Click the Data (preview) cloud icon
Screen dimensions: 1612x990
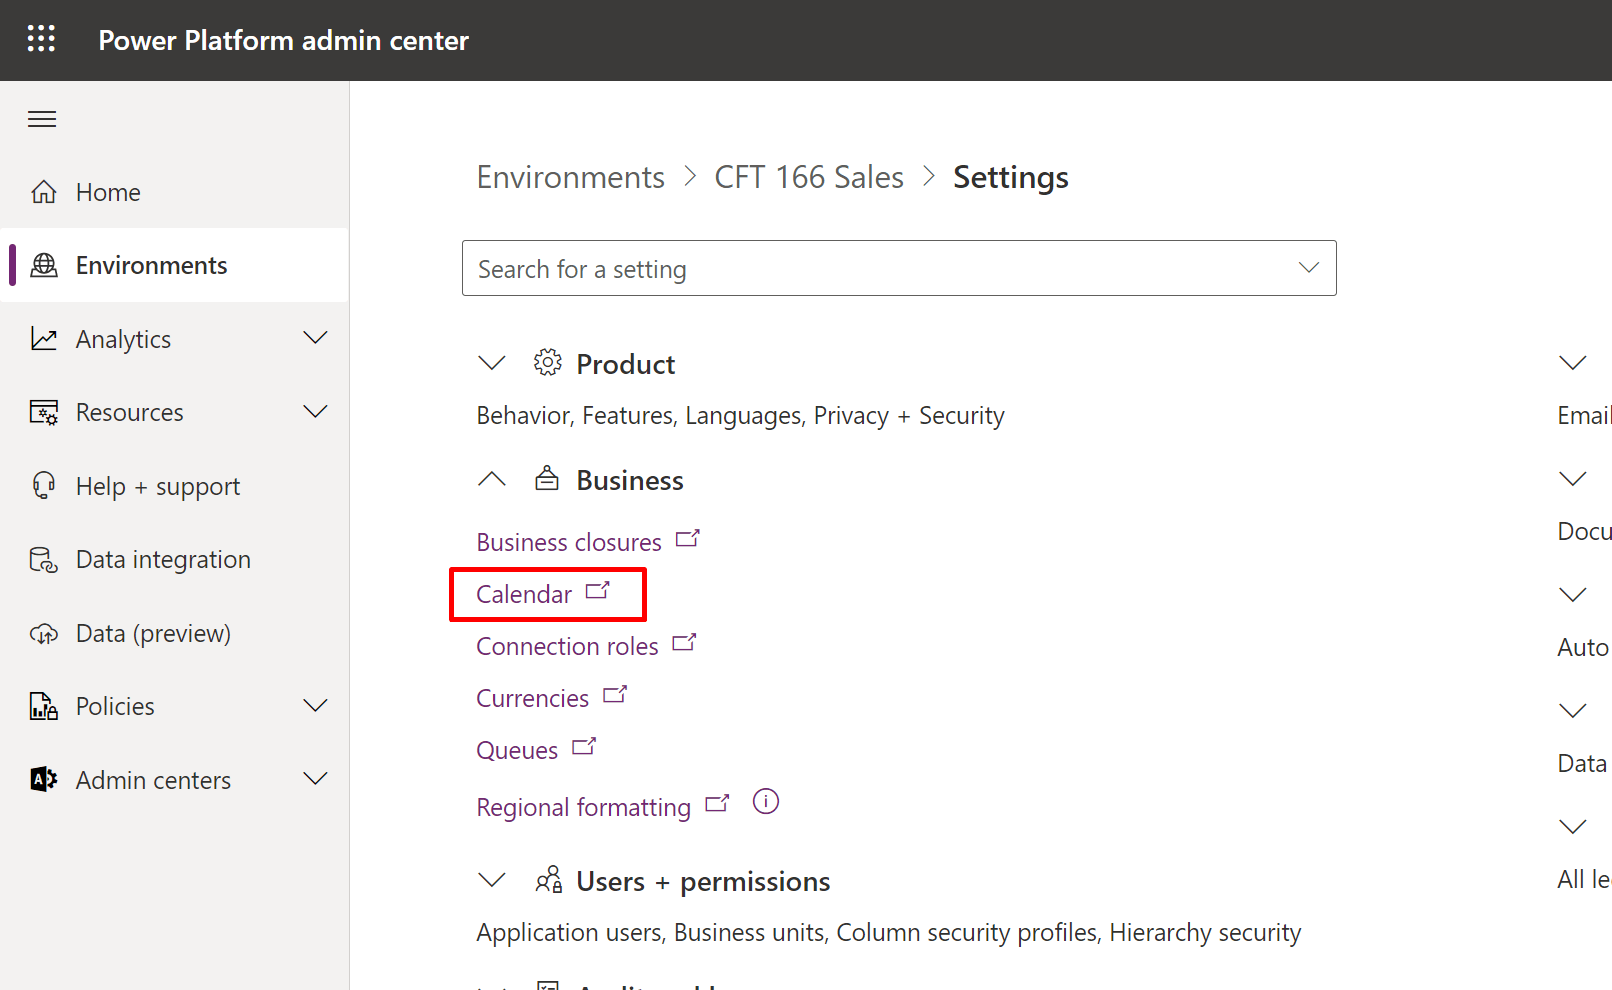click(x=44, y=633)
